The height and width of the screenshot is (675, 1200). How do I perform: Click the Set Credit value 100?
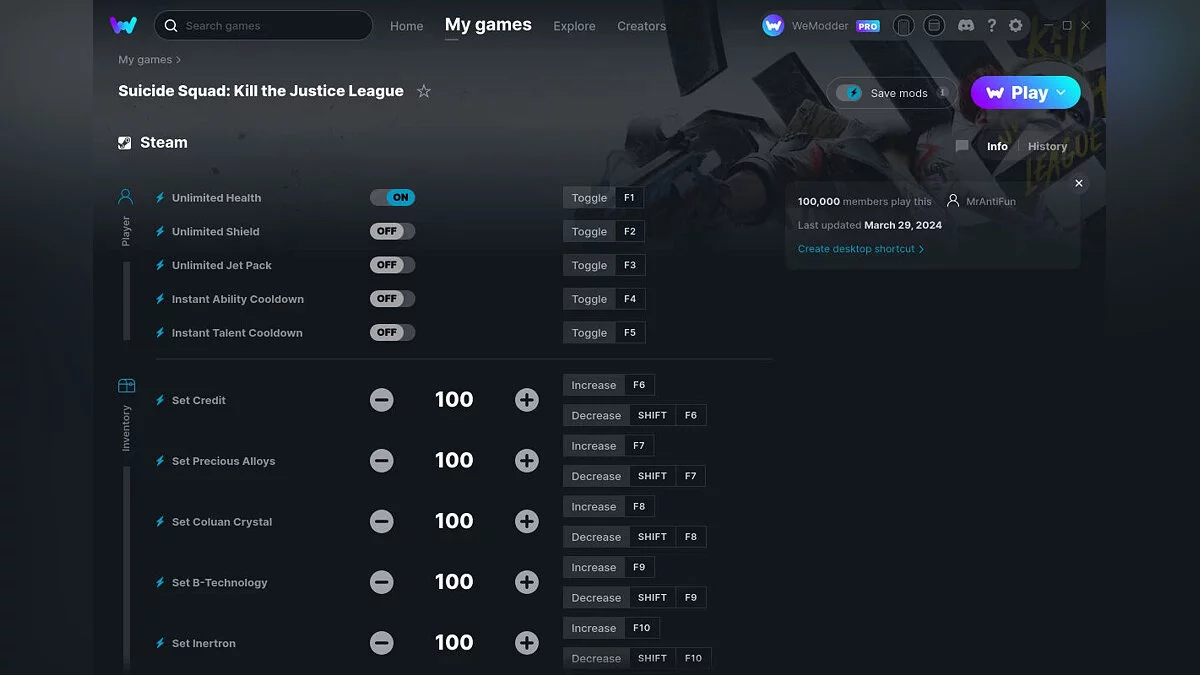(x=454, y=400)
